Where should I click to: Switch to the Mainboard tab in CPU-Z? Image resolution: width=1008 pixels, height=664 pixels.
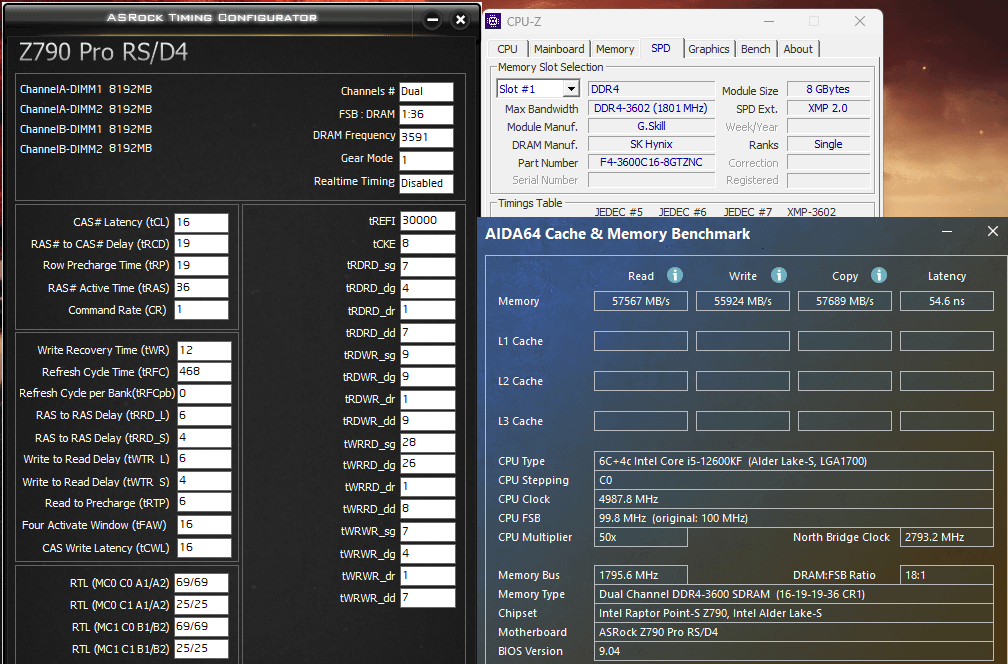pos(559,49)
